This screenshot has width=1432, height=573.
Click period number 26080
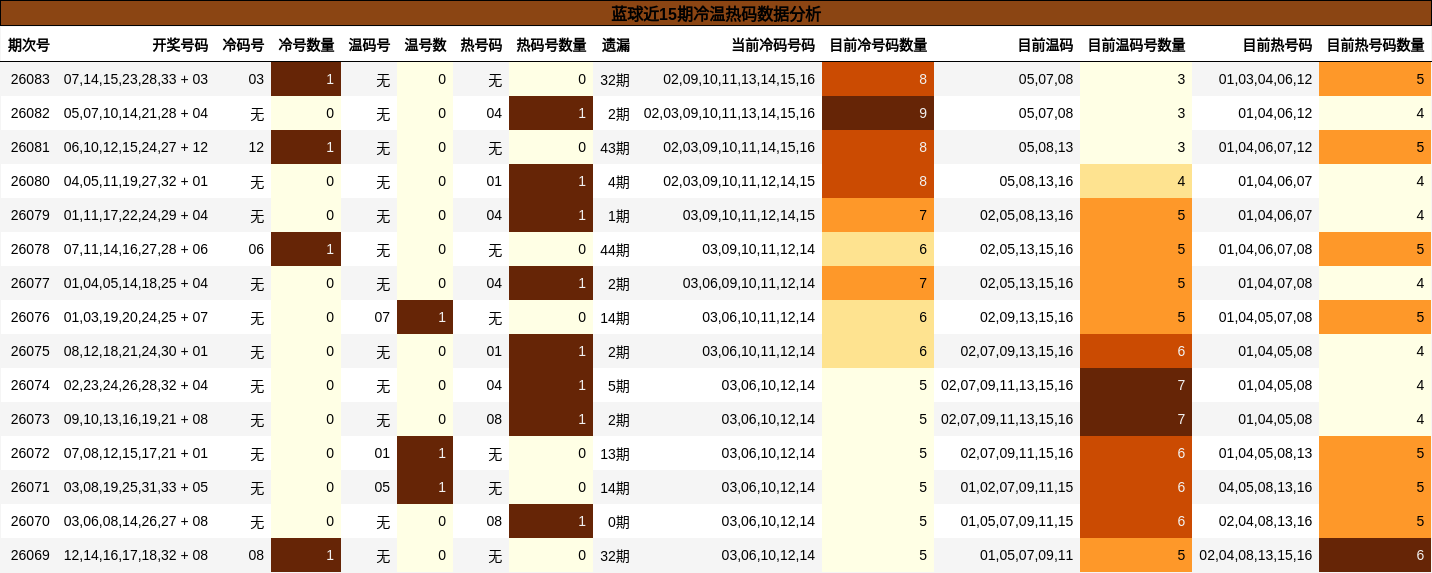coord(30,181)
